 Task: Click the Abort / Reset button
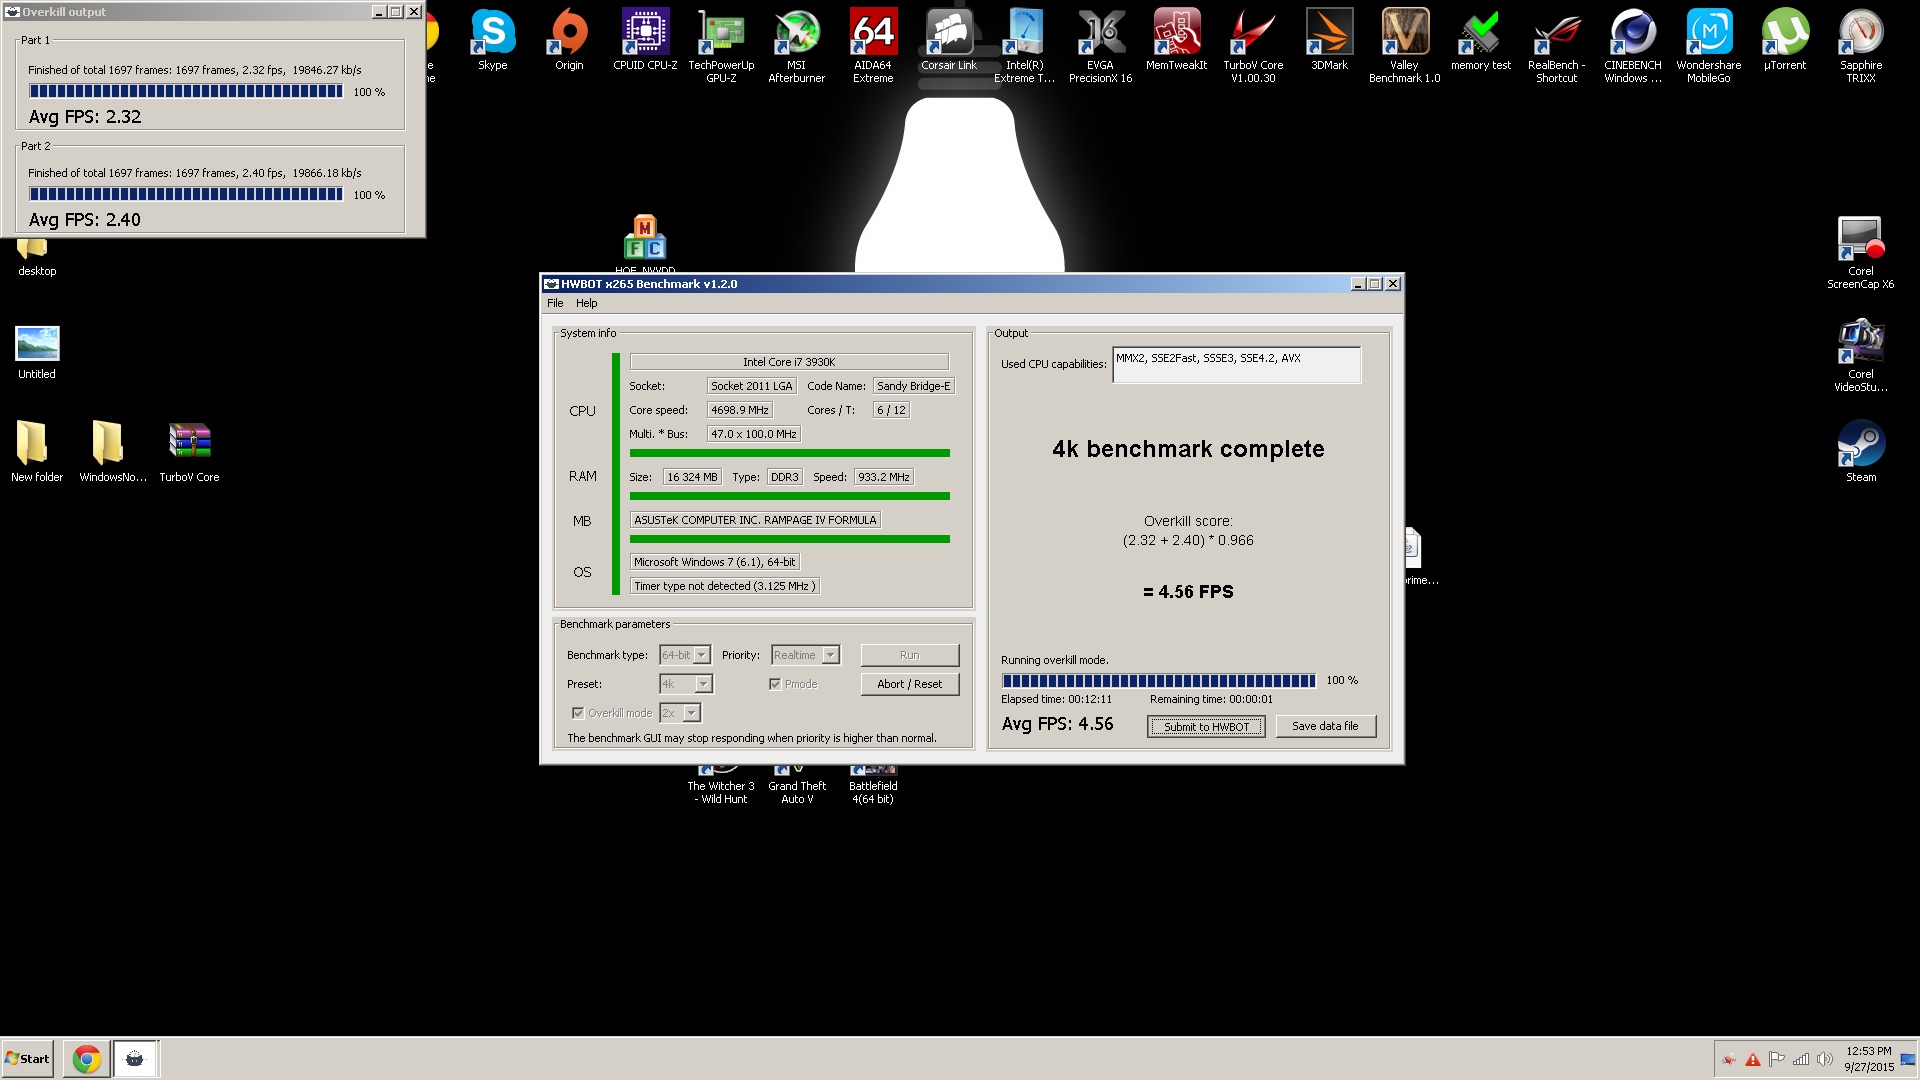[909, 684]
